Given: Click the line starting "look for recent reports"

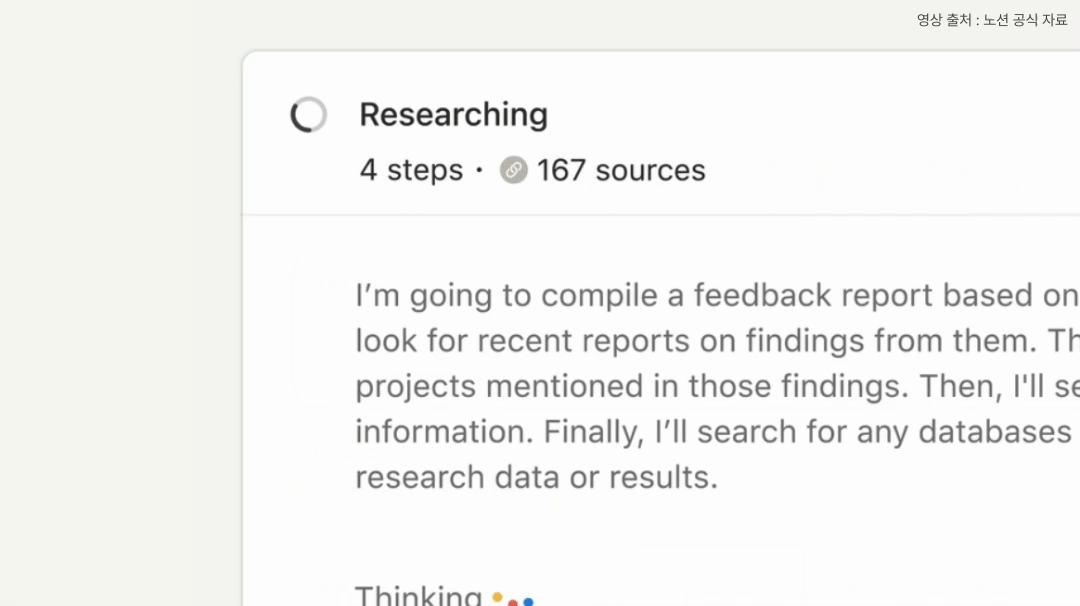Looking at the screenshot, I should click(717, 340).
